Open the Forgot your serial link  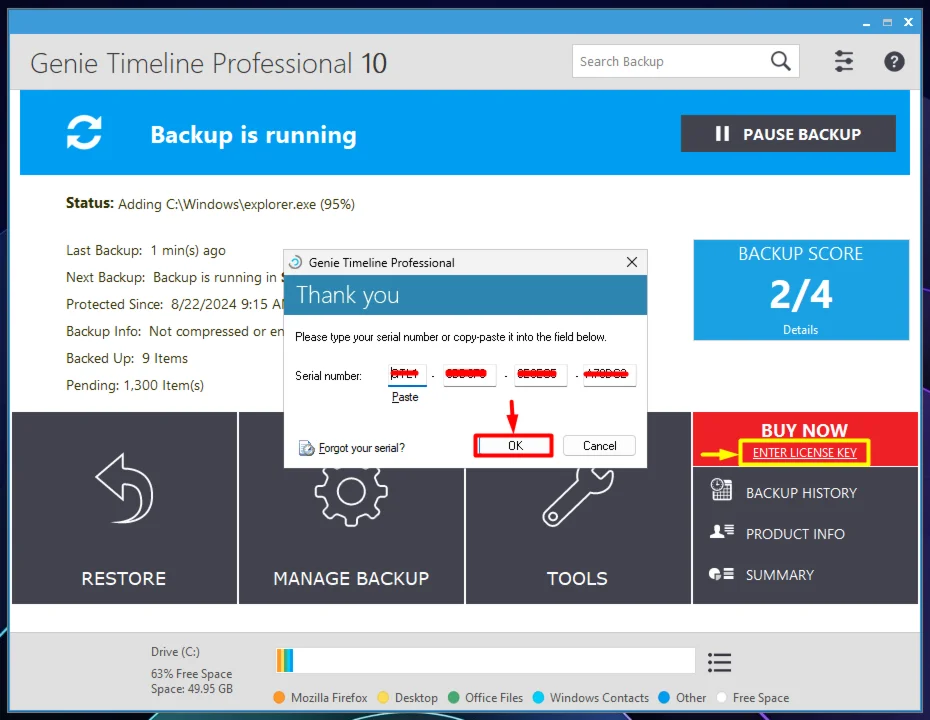361,448
